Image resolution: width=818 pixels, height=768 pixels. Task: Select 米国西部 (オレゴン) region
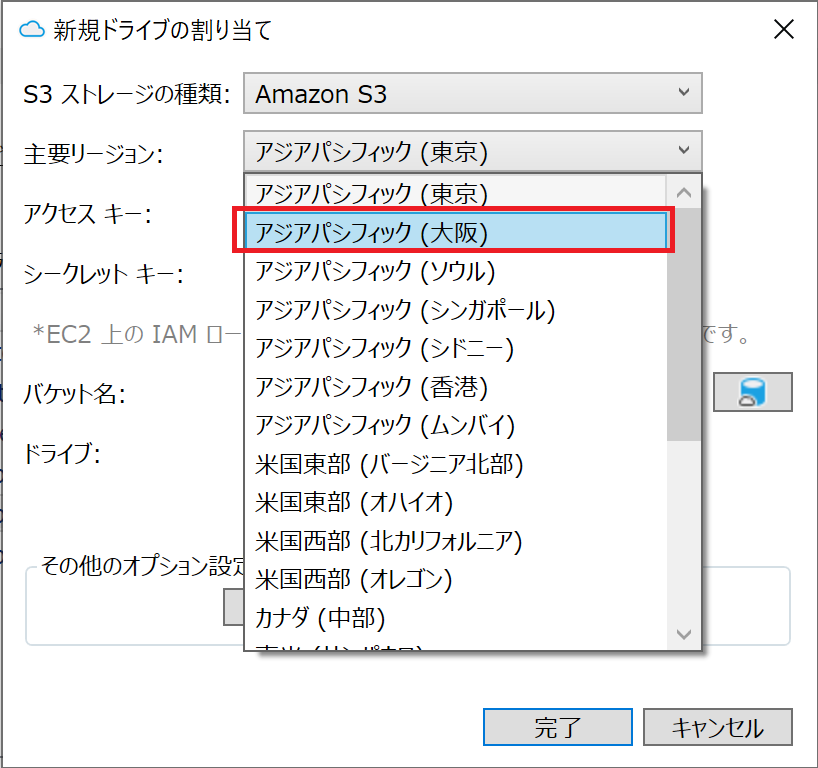pyautogui.click(x=353, y=579)
